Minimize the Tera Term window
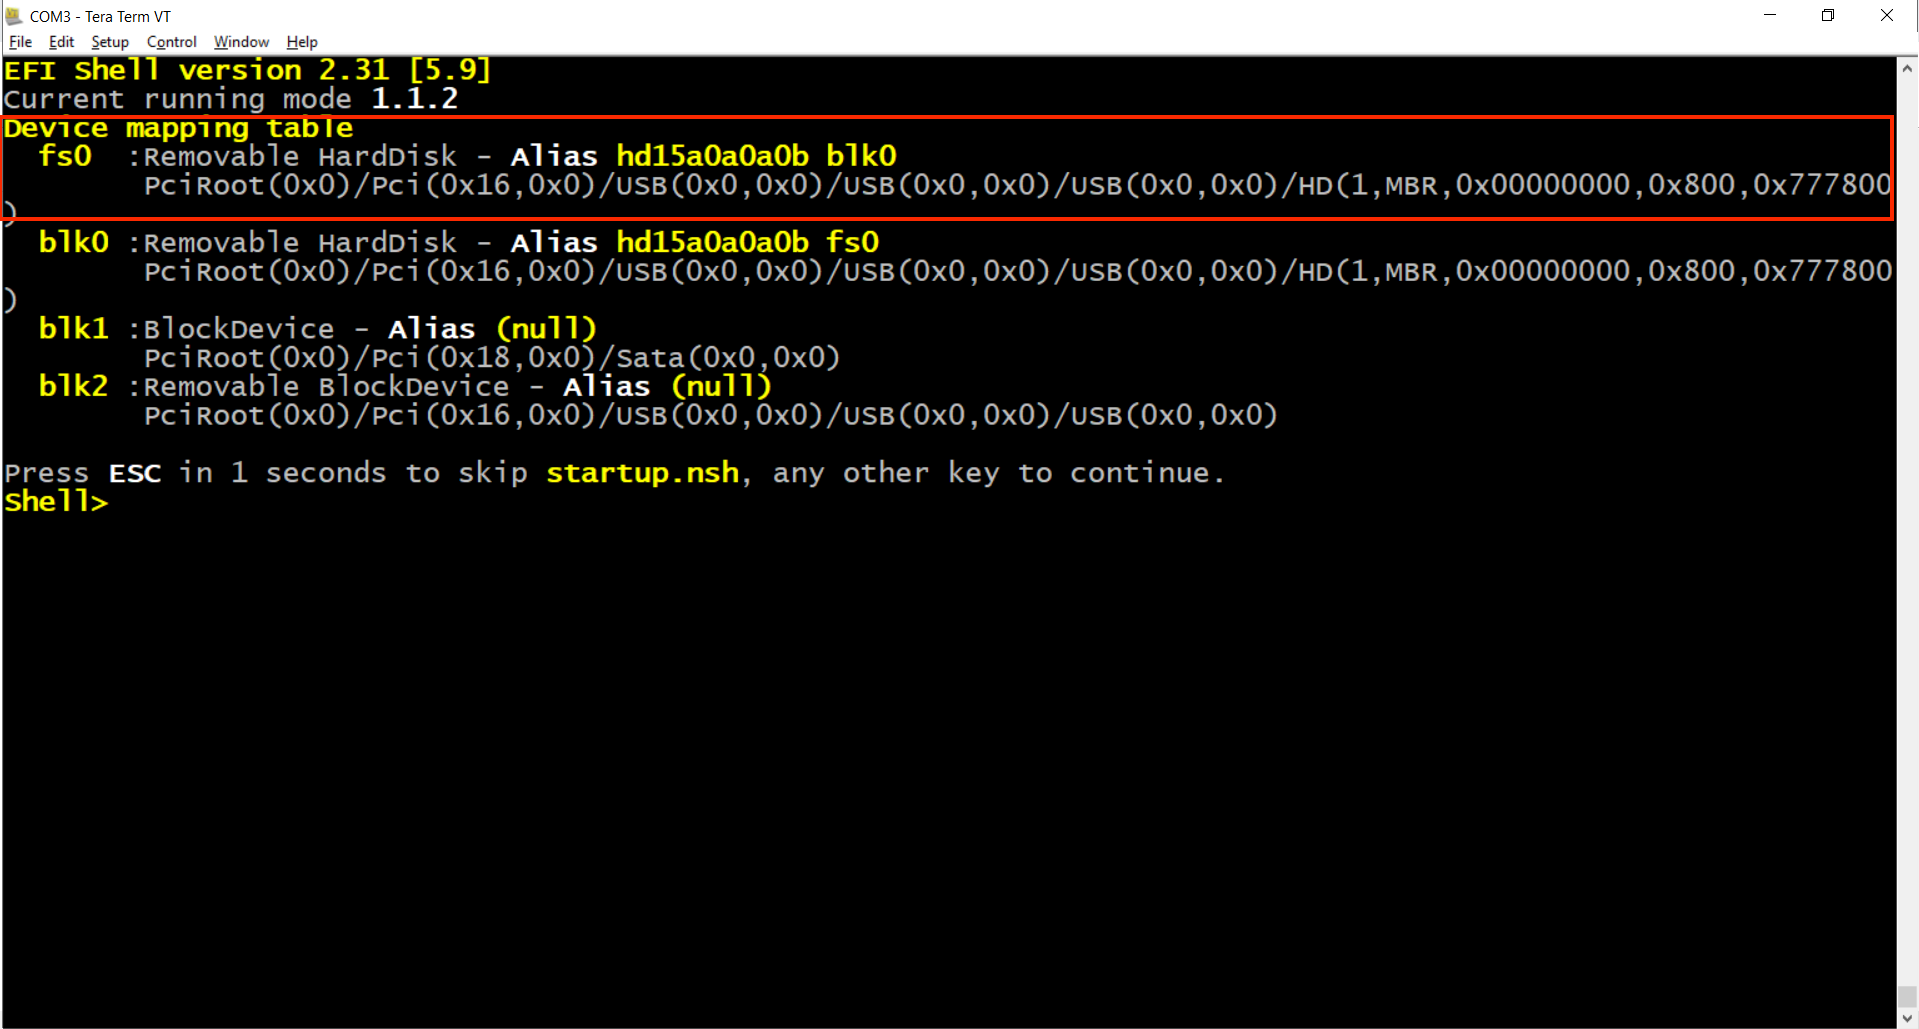The height and width of the screenshot is (1029, 1919). click(x=1769, y=15)
